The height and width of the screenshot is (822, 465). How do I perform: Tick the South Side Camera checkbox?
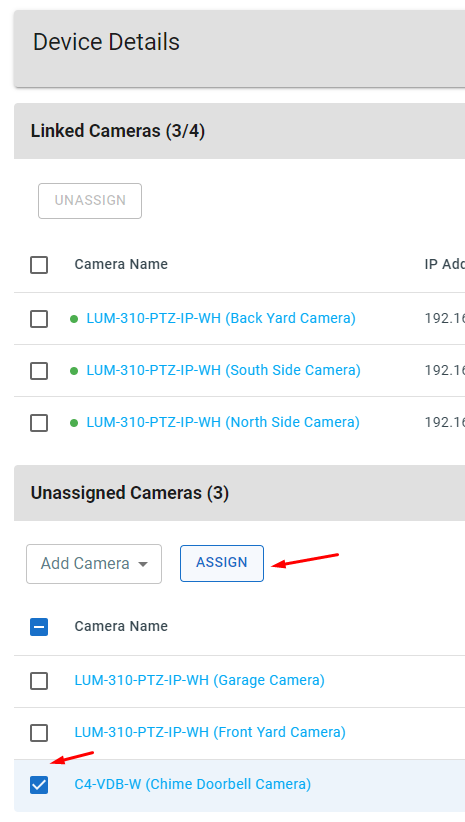click(39, 371)
